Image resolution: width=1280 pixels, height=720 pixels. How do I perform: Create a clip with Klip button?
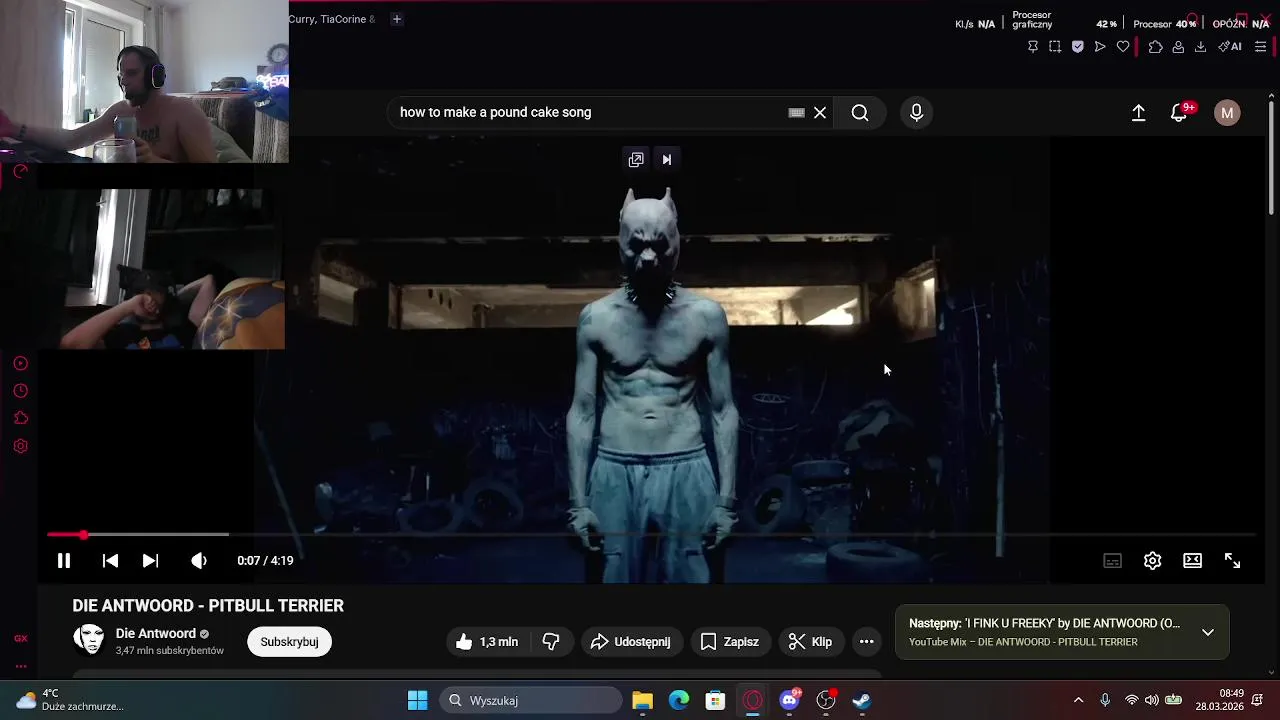(811, 642)
